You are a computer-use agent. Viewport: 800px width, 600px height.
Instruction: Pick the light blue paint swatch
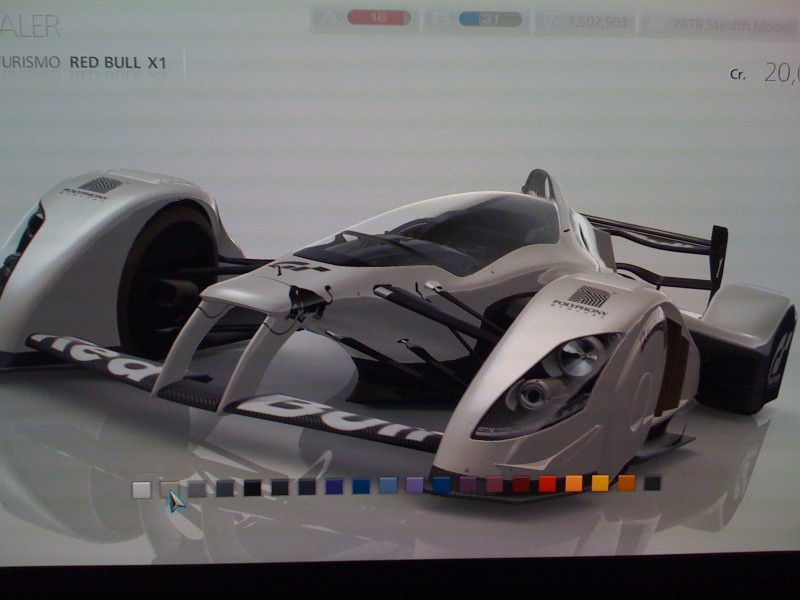coord(388,485)
